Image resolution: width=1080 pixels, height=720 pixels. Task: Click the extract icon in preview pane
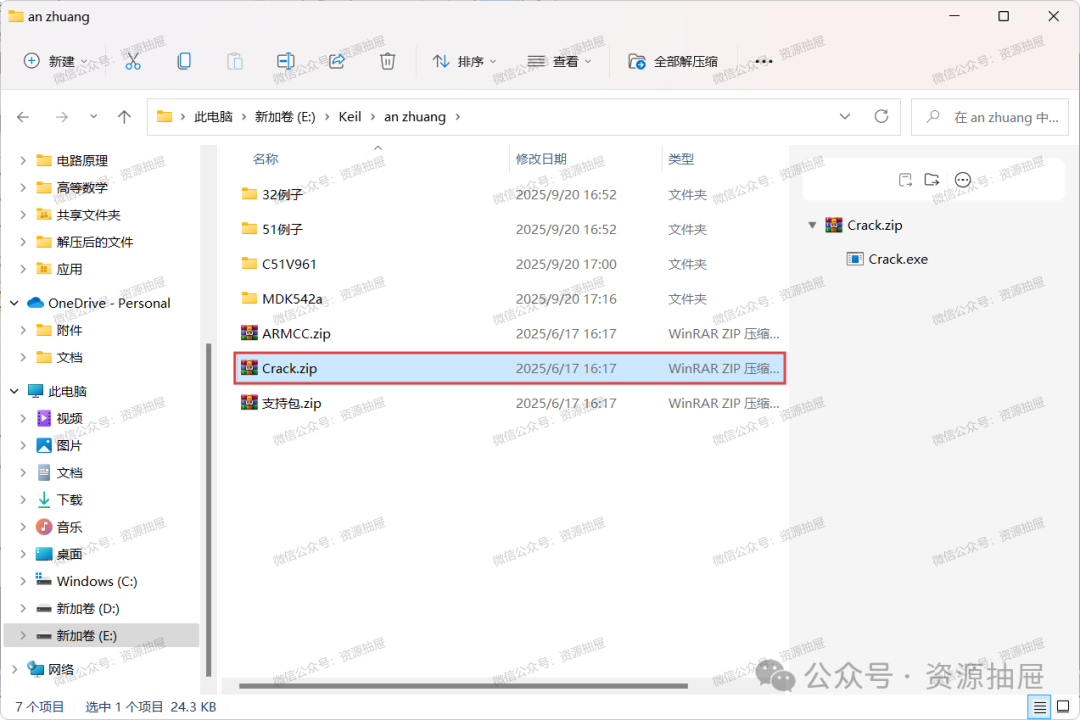click(x=906, y=180)
